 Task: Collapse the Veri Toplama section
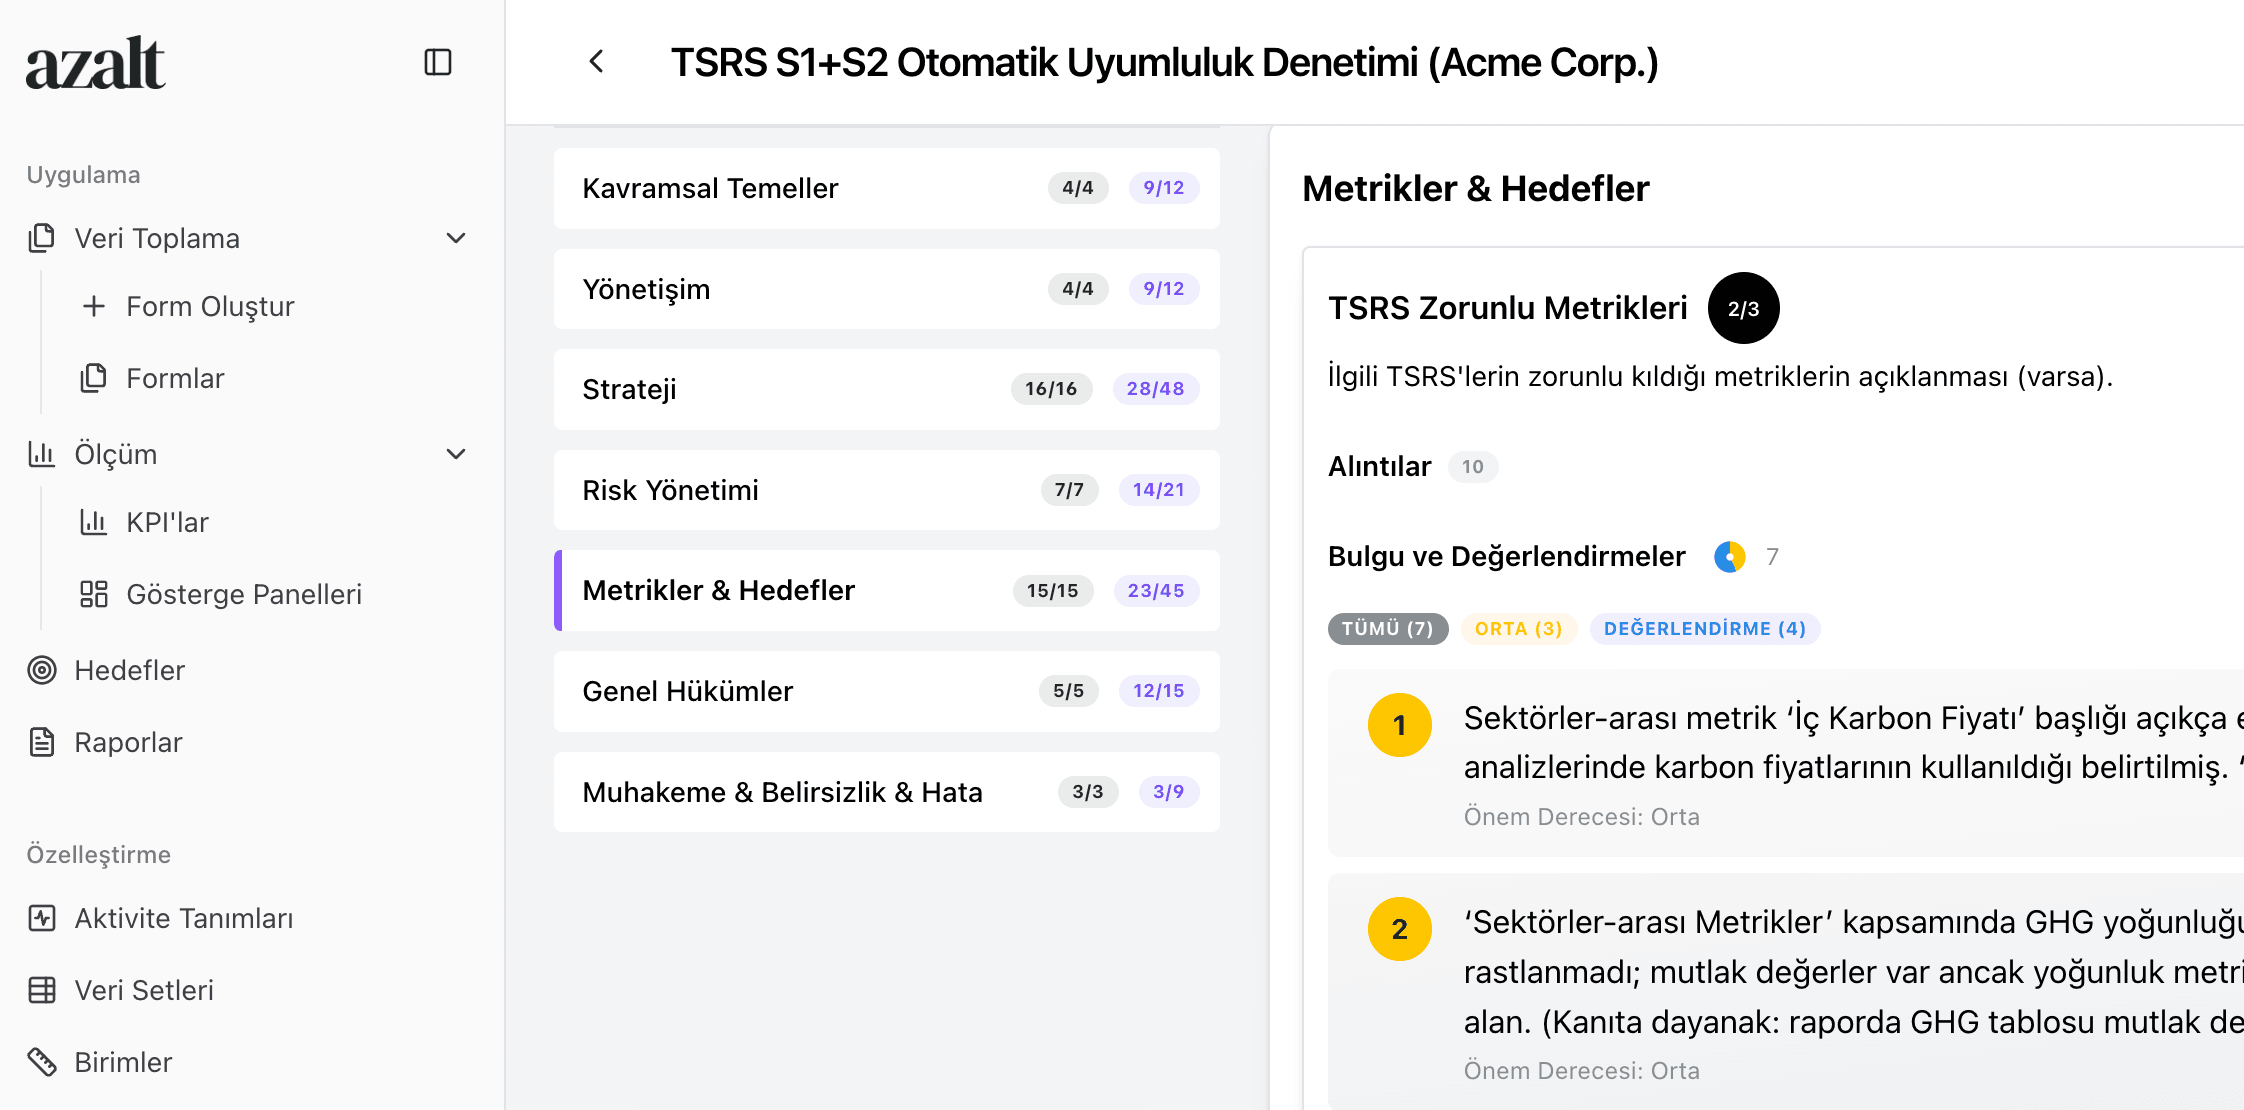click(456, 238)
